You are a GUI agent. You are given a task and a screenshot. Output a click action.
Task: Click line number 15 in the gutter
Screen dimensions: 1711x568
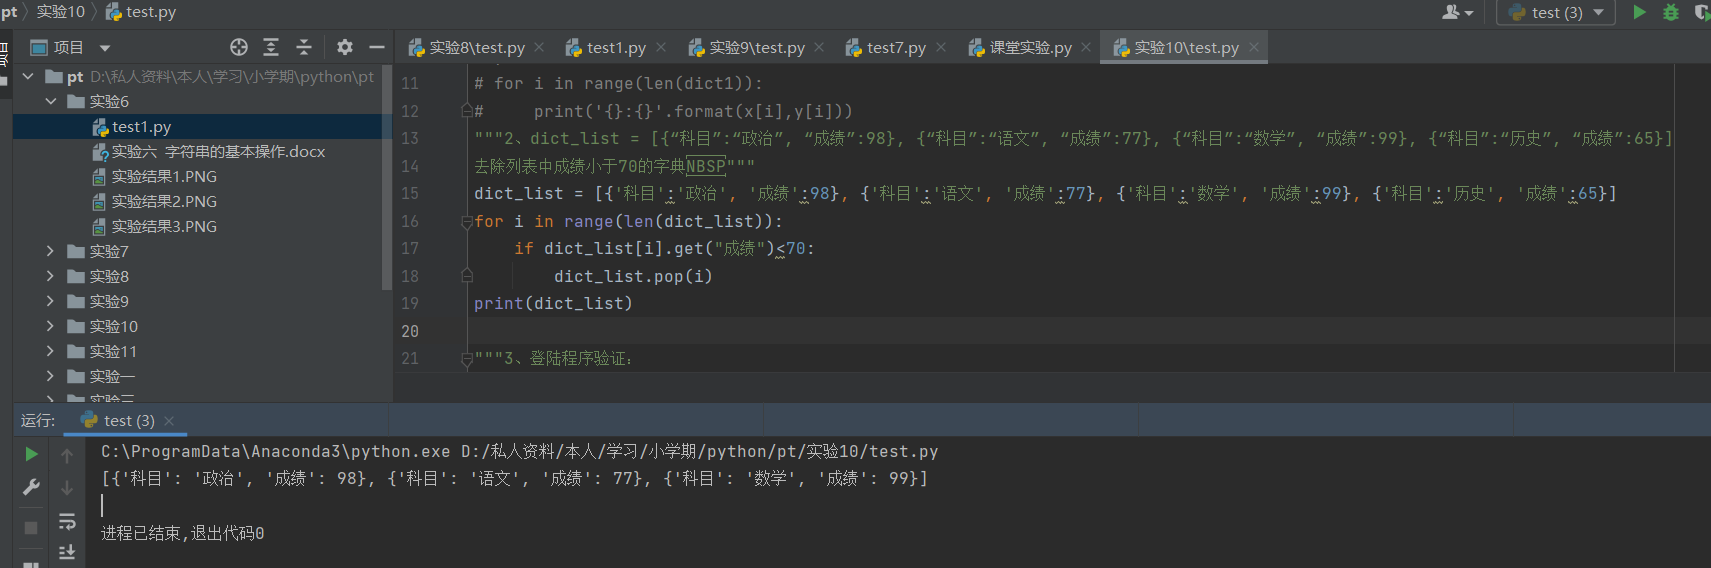click(410, 194)
